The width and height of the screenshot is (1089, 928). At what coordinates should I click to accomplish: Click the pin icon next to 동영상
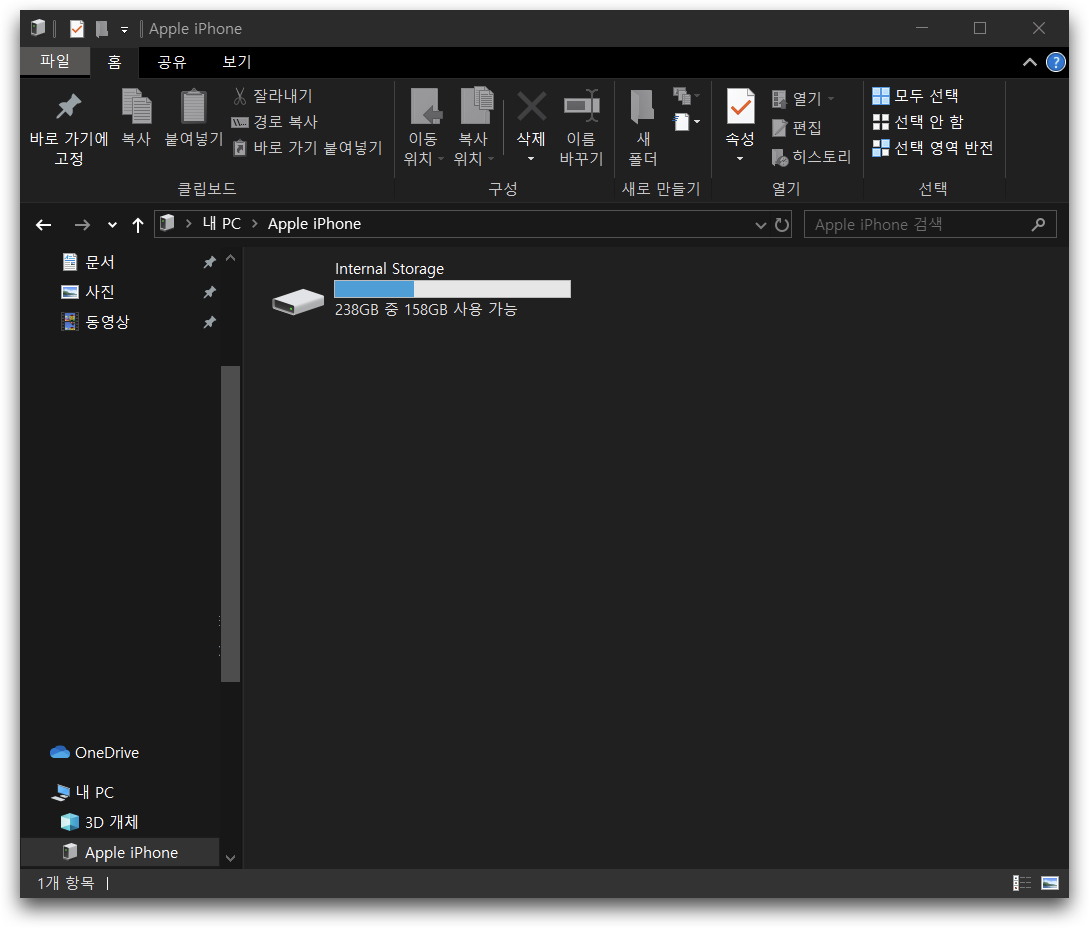209,322
